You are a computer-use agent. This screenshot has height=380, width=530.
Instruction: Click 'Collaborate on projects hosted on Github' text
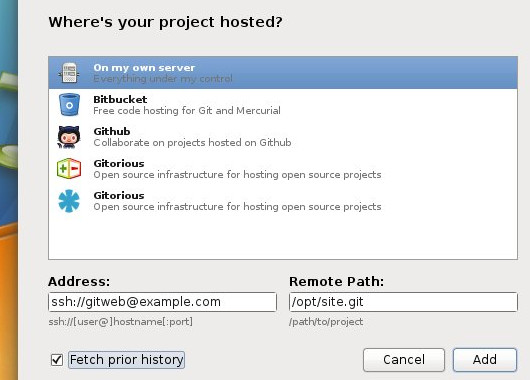click(x=192, y=143)
